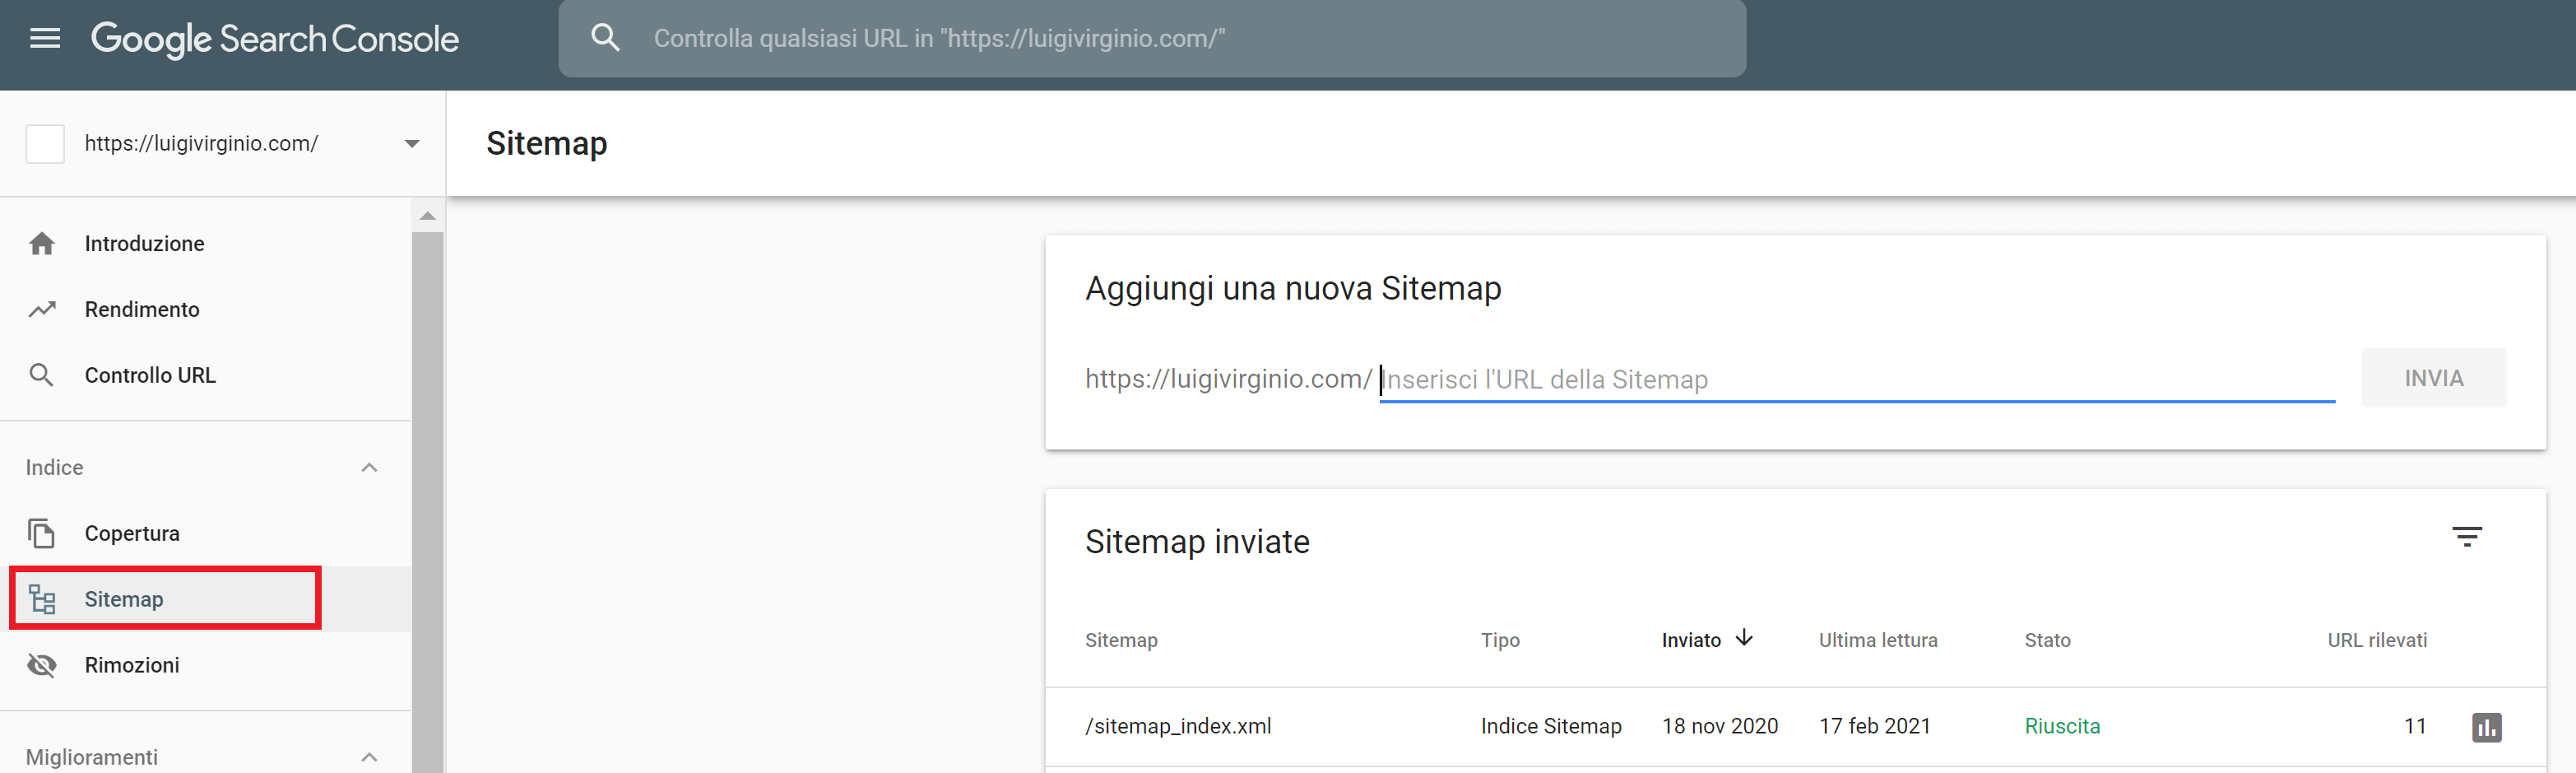Screen dimensions: 2576x773
Task: Open Introduzione from the sidebar
Action: pyautogui.click(x=144, y=243)
